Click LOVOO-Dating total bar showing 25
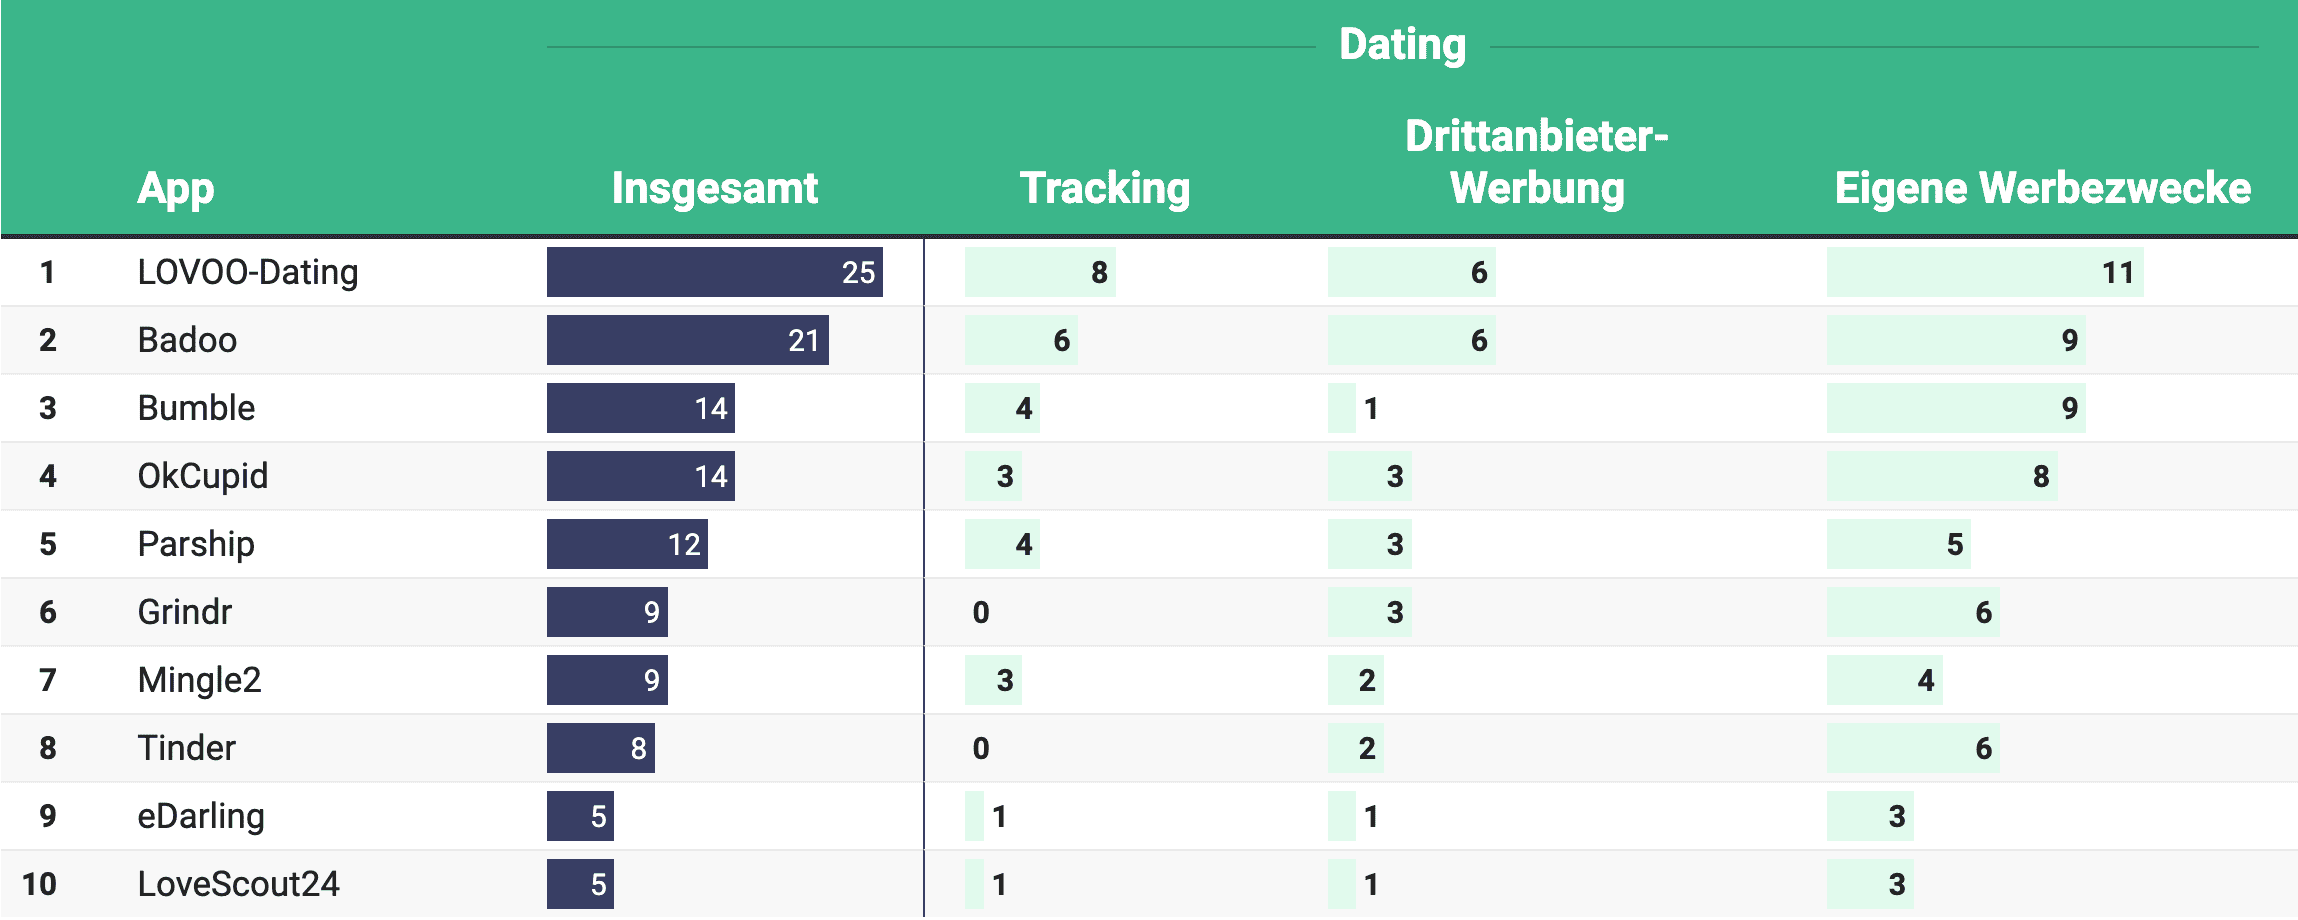Screen dimensions: 2298x920 [x=715, y=272]
